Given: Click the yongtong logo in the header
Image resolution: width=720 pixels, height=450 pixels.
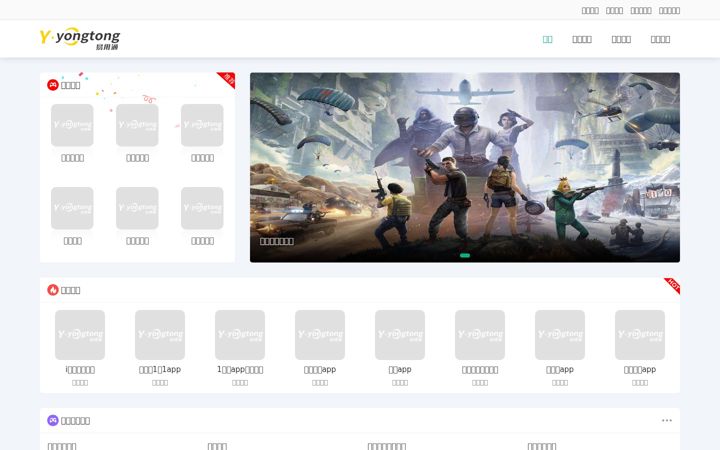Looking at the screenshot, I should tap(80, 38).
